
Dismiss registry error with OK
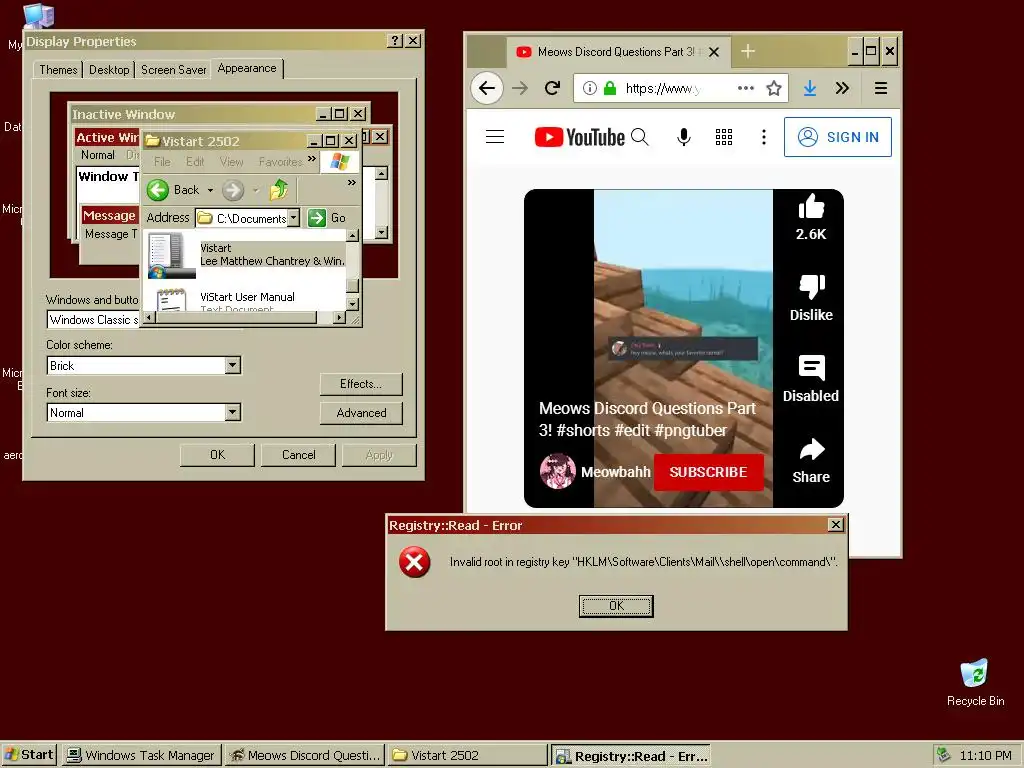click(x=616, y=606)
